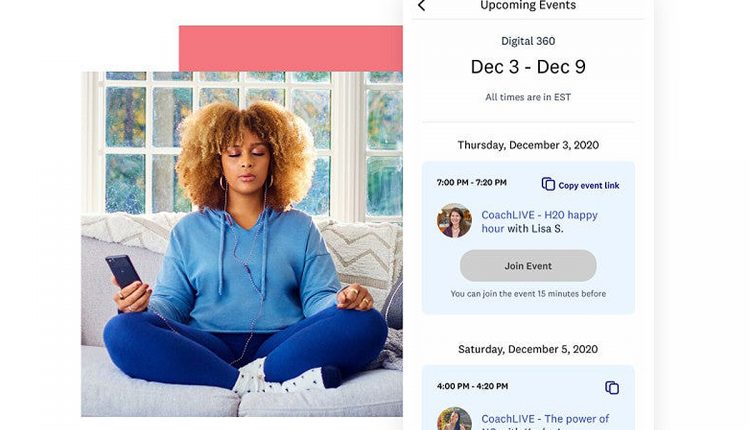Click the photo of meditating woman
The height and width of the screenshot is (430, 750).
[x=242, y=244]
